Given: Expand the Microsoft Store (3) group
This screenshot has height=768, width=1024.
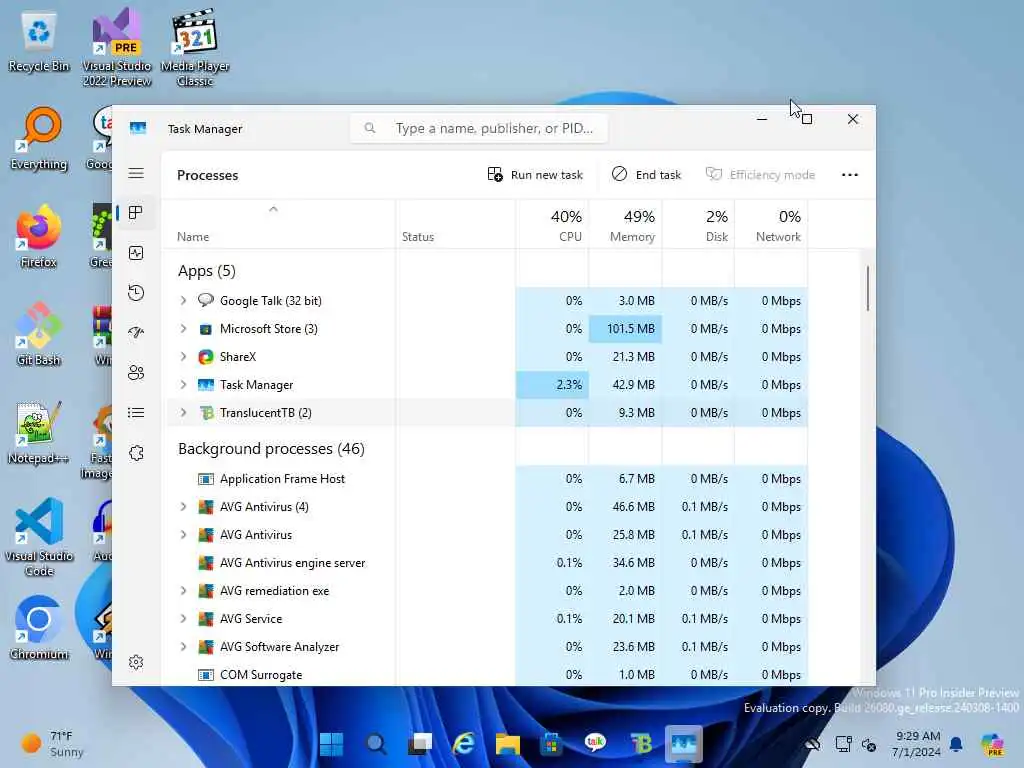Looking at the screenshot, I should 184,328.
